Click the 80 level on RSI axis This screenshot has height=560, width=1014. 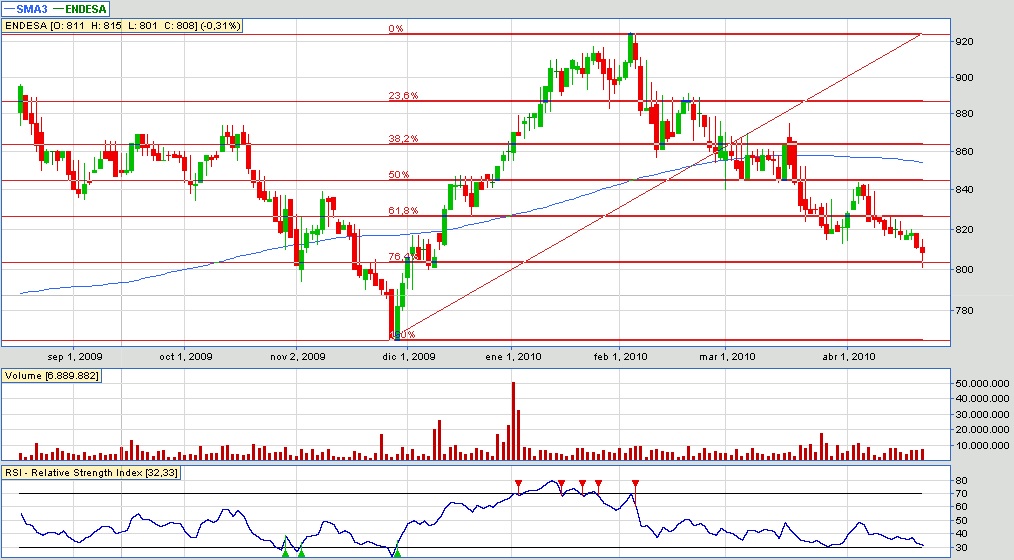pyautogui.click(x=962, y=480)
